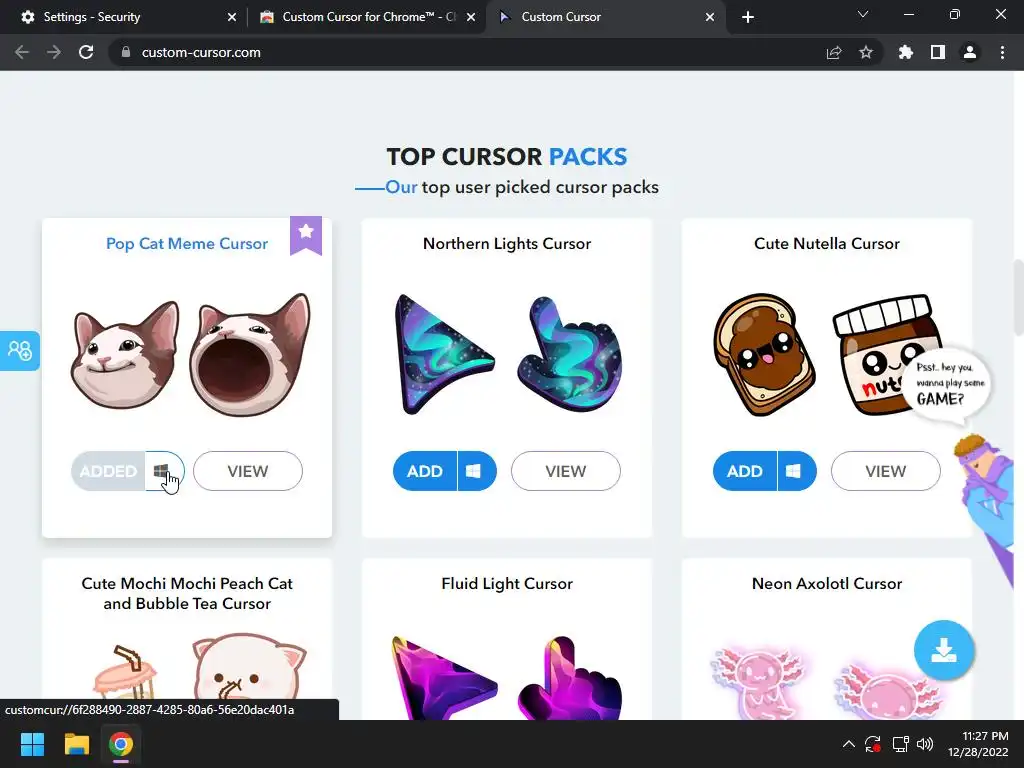Click the Pop Cat closed-mouth image

point(125,355)
